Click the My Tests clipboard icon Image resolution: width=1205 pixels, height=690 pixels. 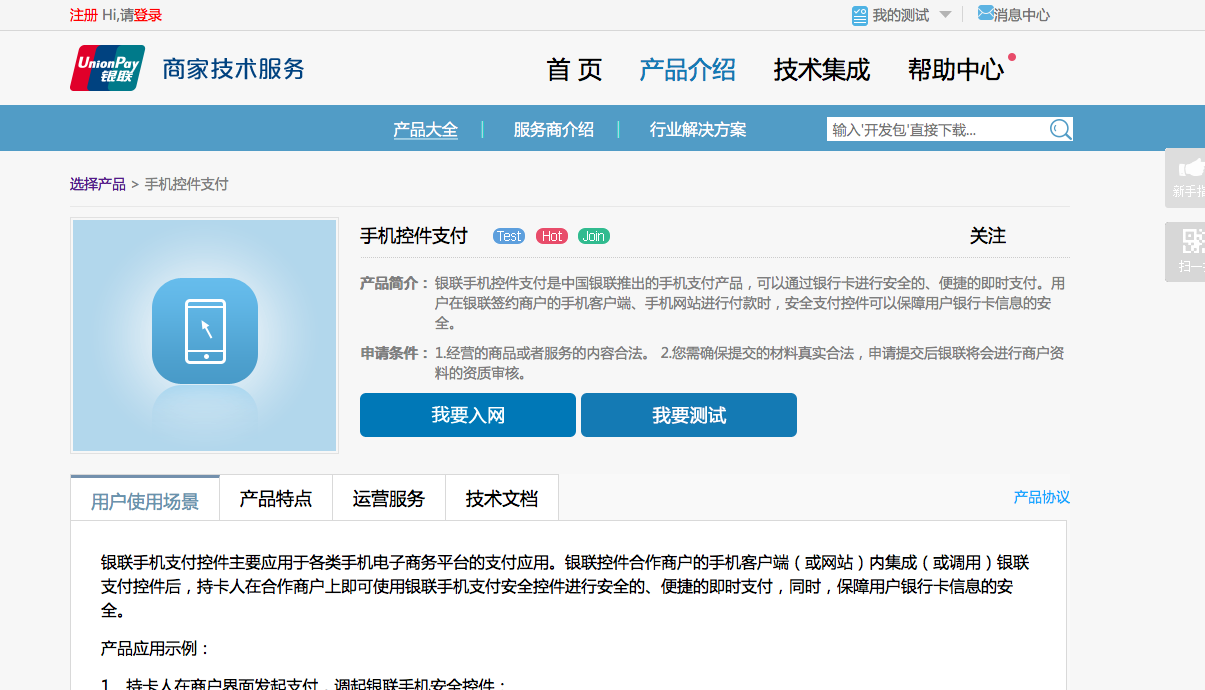(860, 15)
